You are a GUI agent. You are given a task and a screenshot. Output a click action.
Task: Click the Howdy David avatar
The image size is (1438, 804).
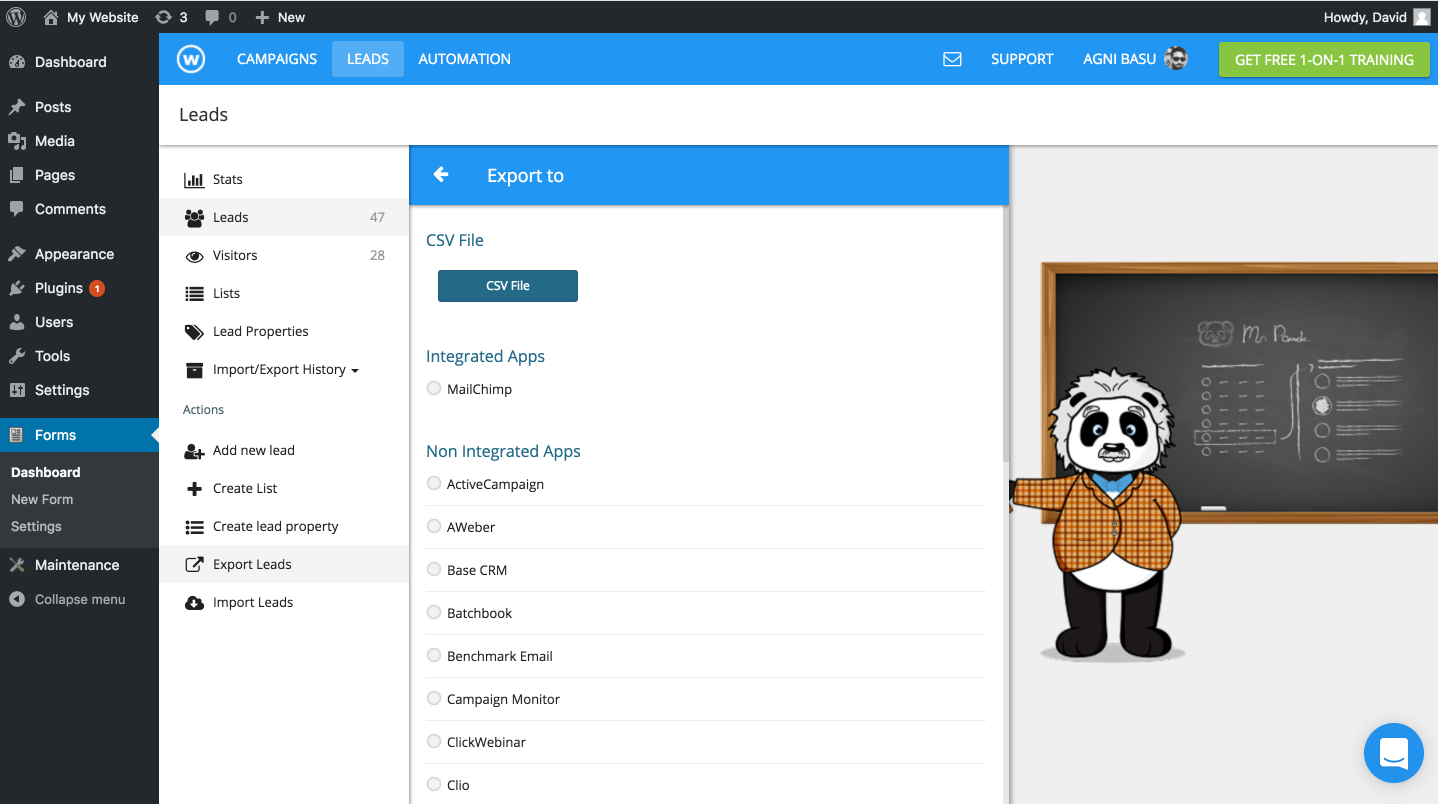coord(1421,17)
